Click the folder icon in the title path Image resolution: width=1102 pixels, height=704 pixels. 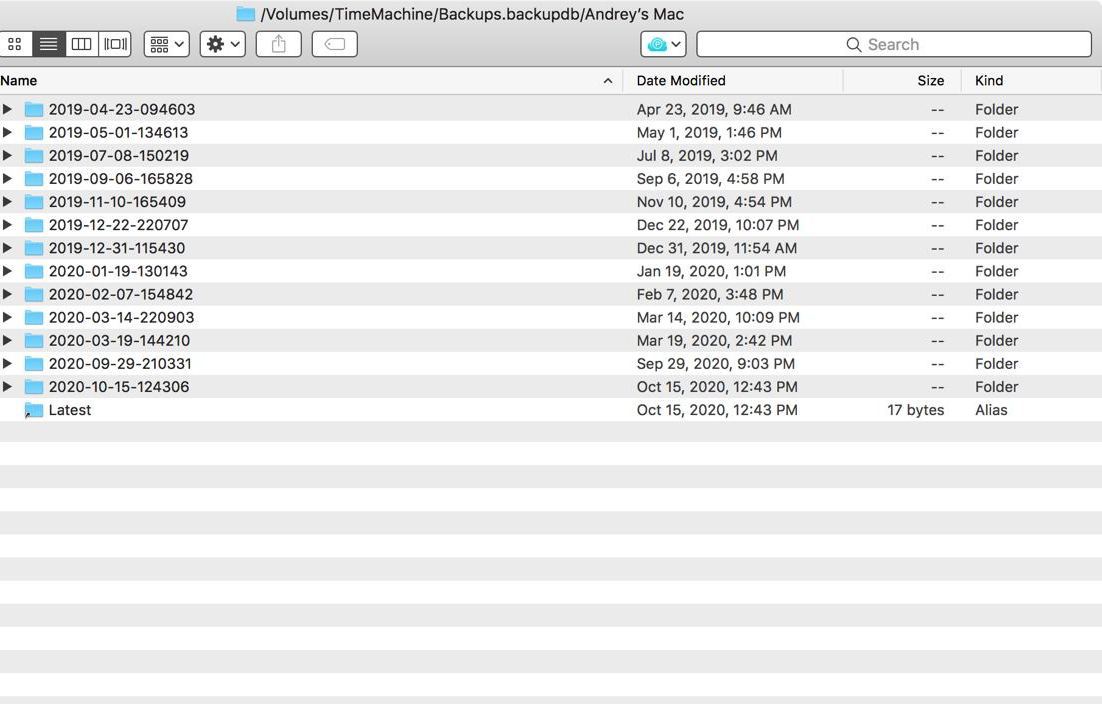pyautogui.click(x=245, y=14)
